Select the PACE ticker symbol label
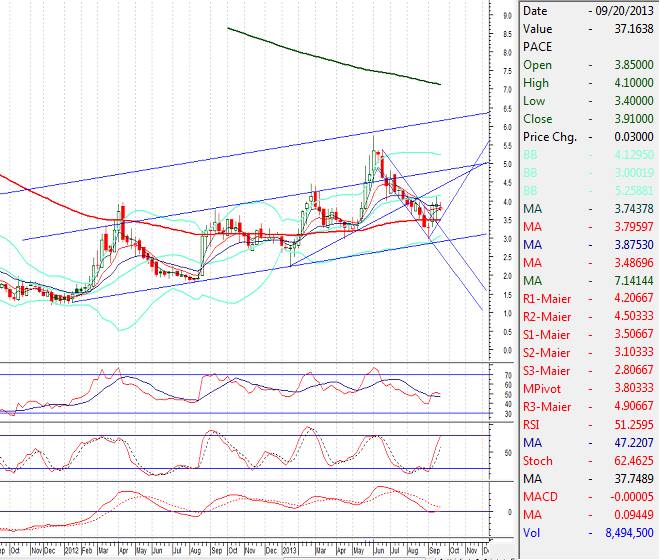Viewport: 660px width, 560px height. pos(538,47)
